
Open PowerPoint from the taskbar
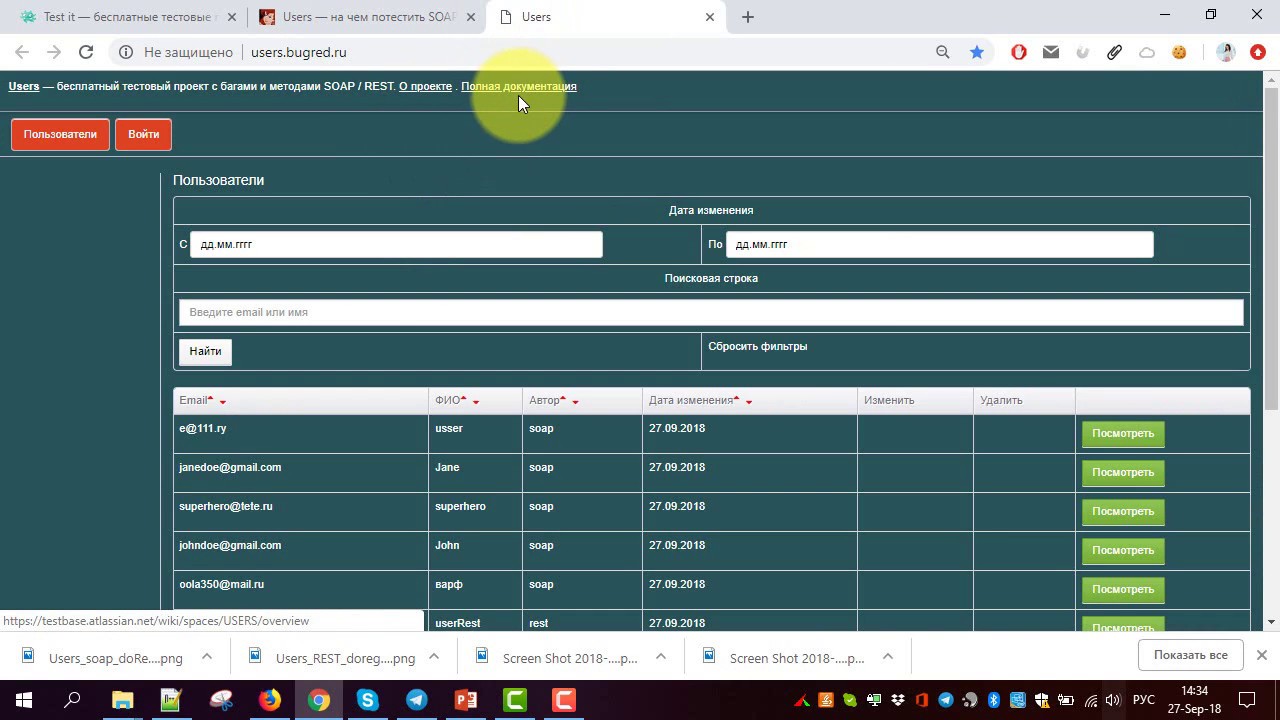pyautogui.click(x=466, y=700)
